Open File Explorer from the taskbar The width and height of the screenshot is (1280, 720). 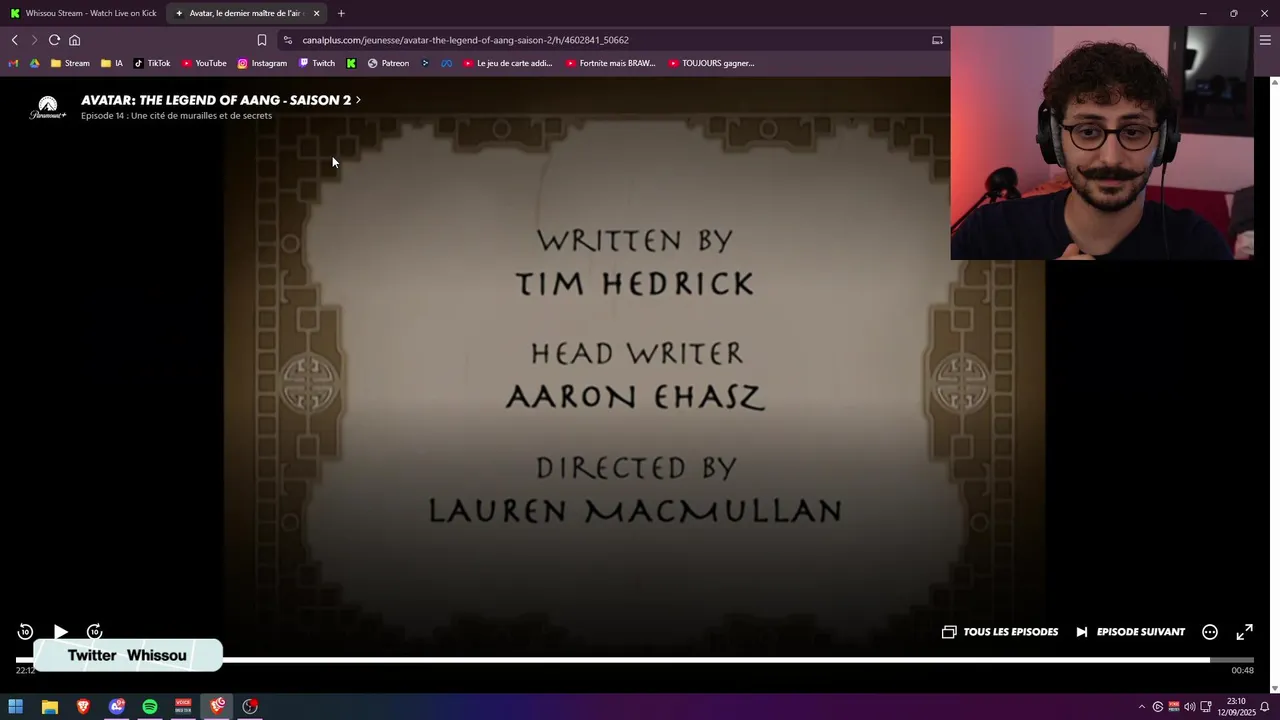[x=49, y=707]
